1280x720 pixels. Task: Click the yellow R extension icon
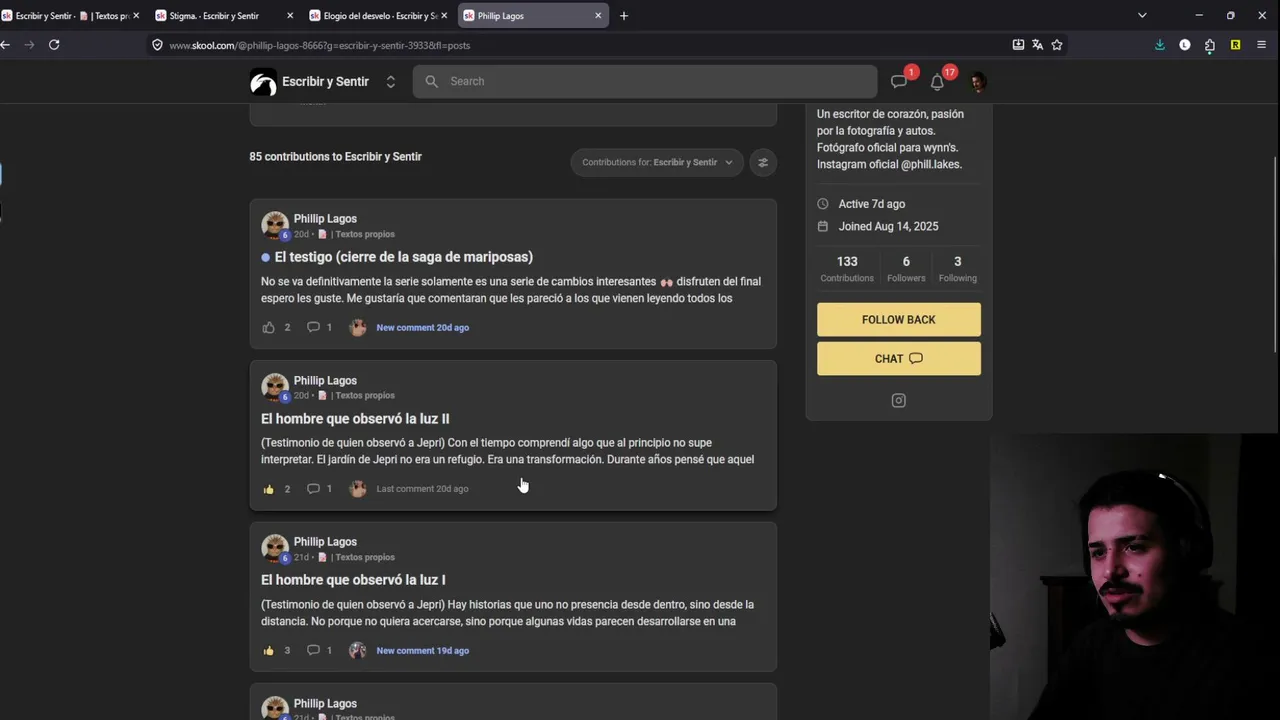click(1236, 45)
